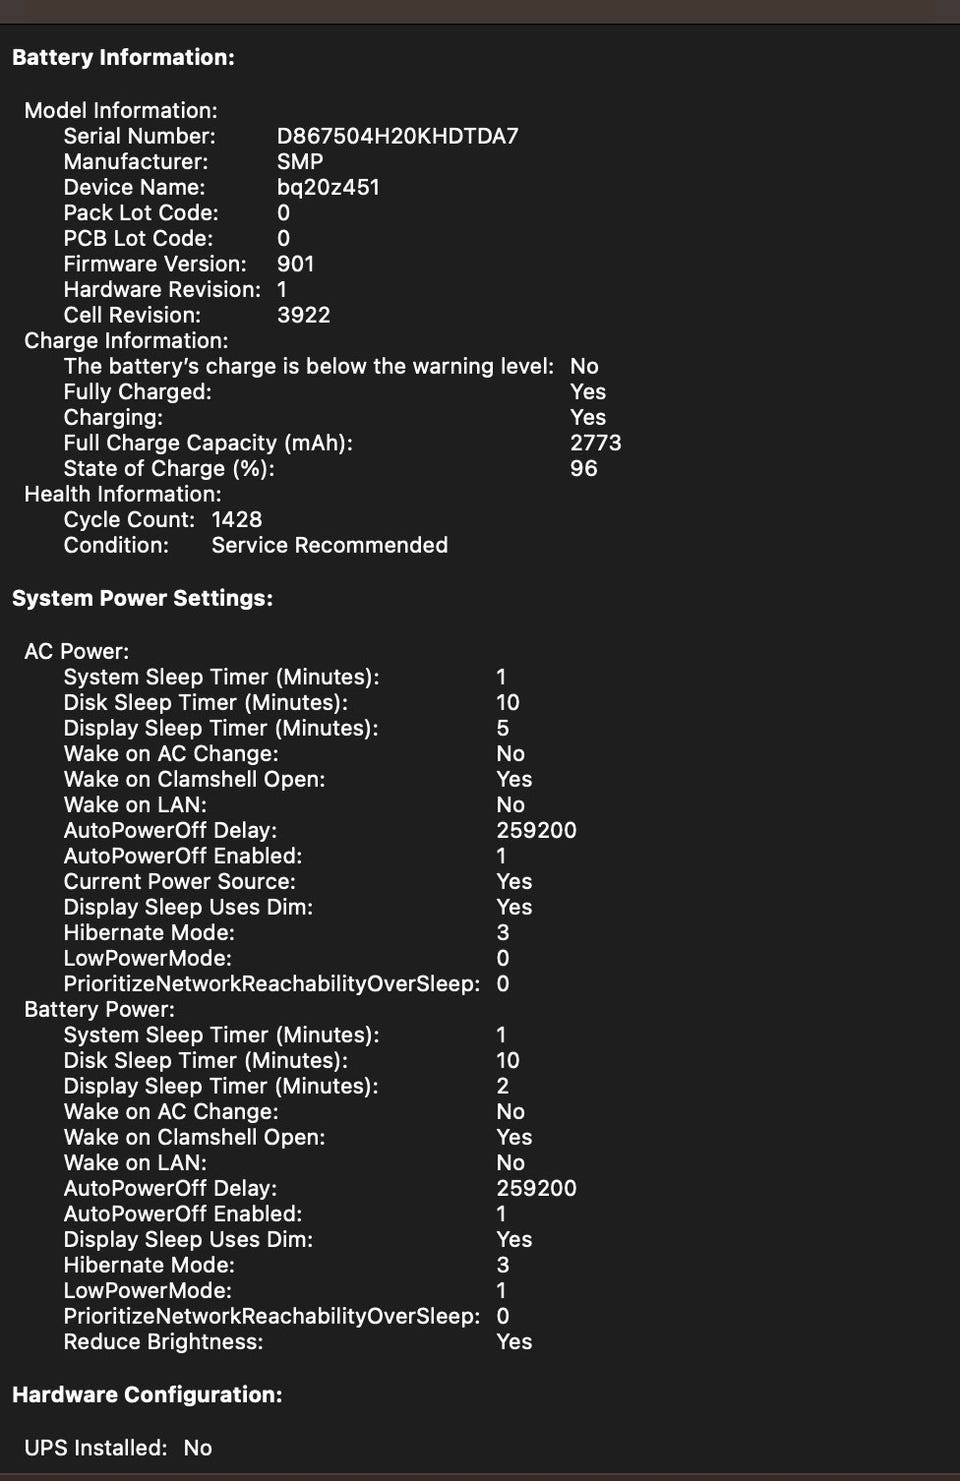Viewport: 960px width, 1481px height.
Task: Click the Firmware Version value 901
Action: point(296,264)
